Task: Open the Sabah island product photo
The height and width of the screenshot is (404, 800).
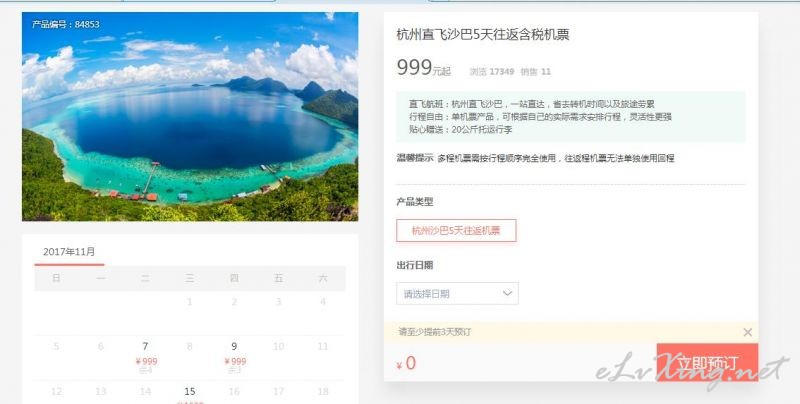Action: click(190, 116)
